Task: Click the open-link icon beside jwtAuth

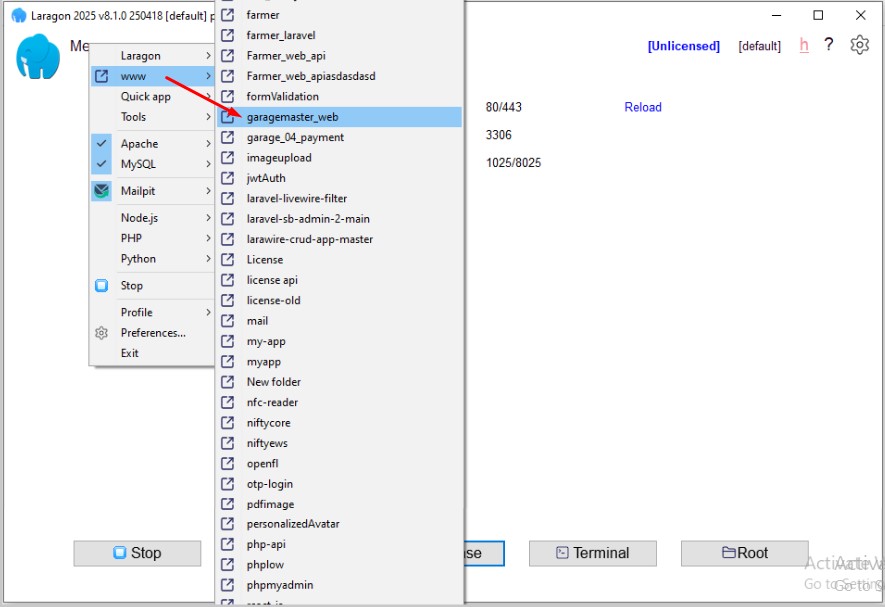Action: click(x=227, y=178)
